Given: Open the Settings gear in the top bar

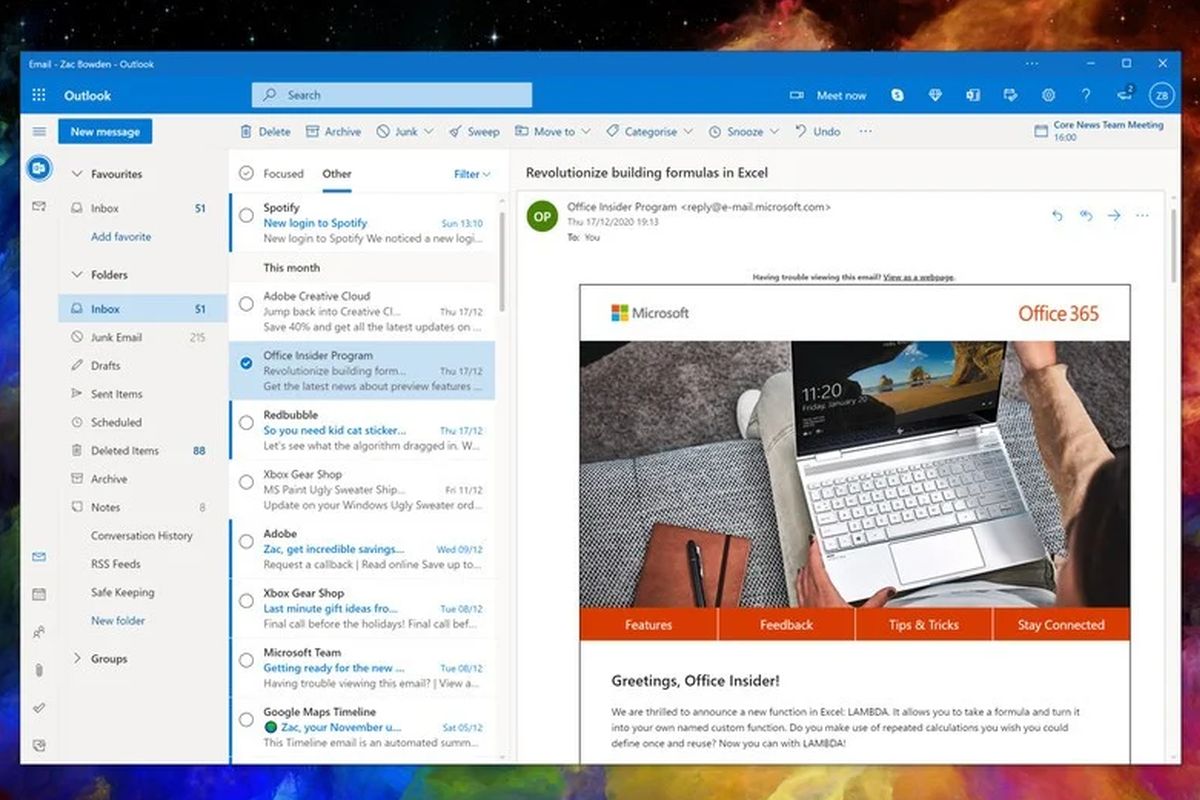Looking at the screenshot, I should point(1048,95).
